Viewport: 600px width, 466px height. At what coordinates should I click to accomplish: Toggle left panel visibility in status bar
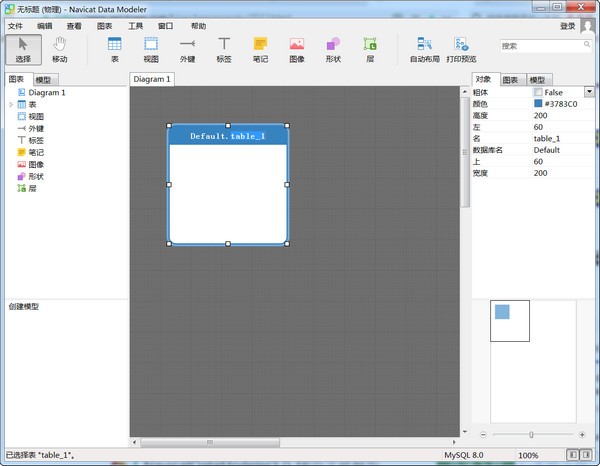(x=572, y=455)
